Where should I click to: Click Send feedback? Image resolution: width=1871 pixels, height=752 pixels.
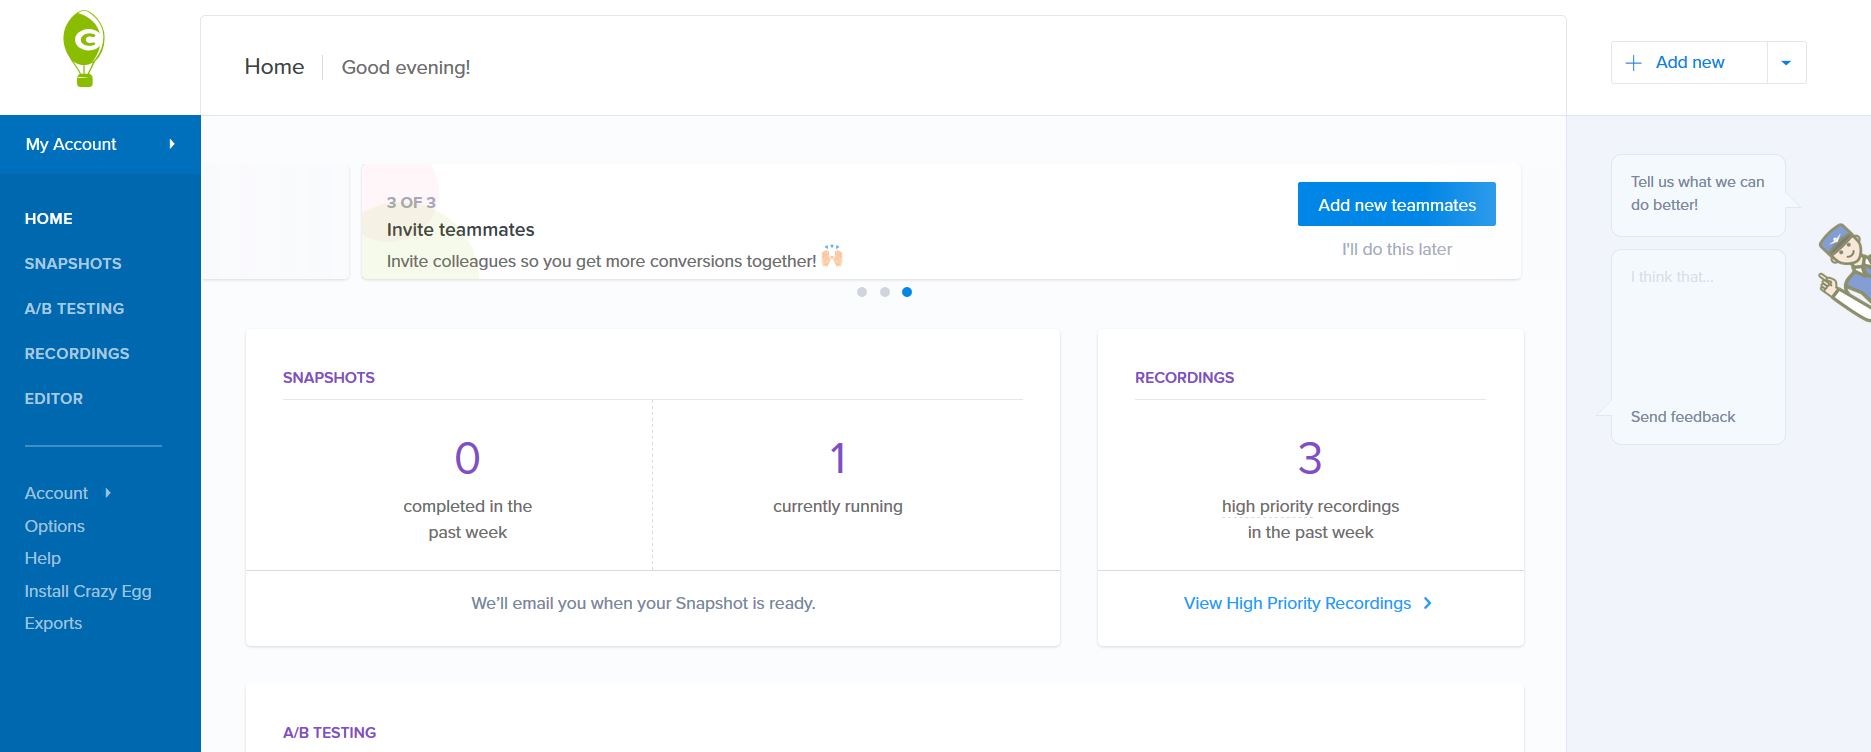[1683, 417]
